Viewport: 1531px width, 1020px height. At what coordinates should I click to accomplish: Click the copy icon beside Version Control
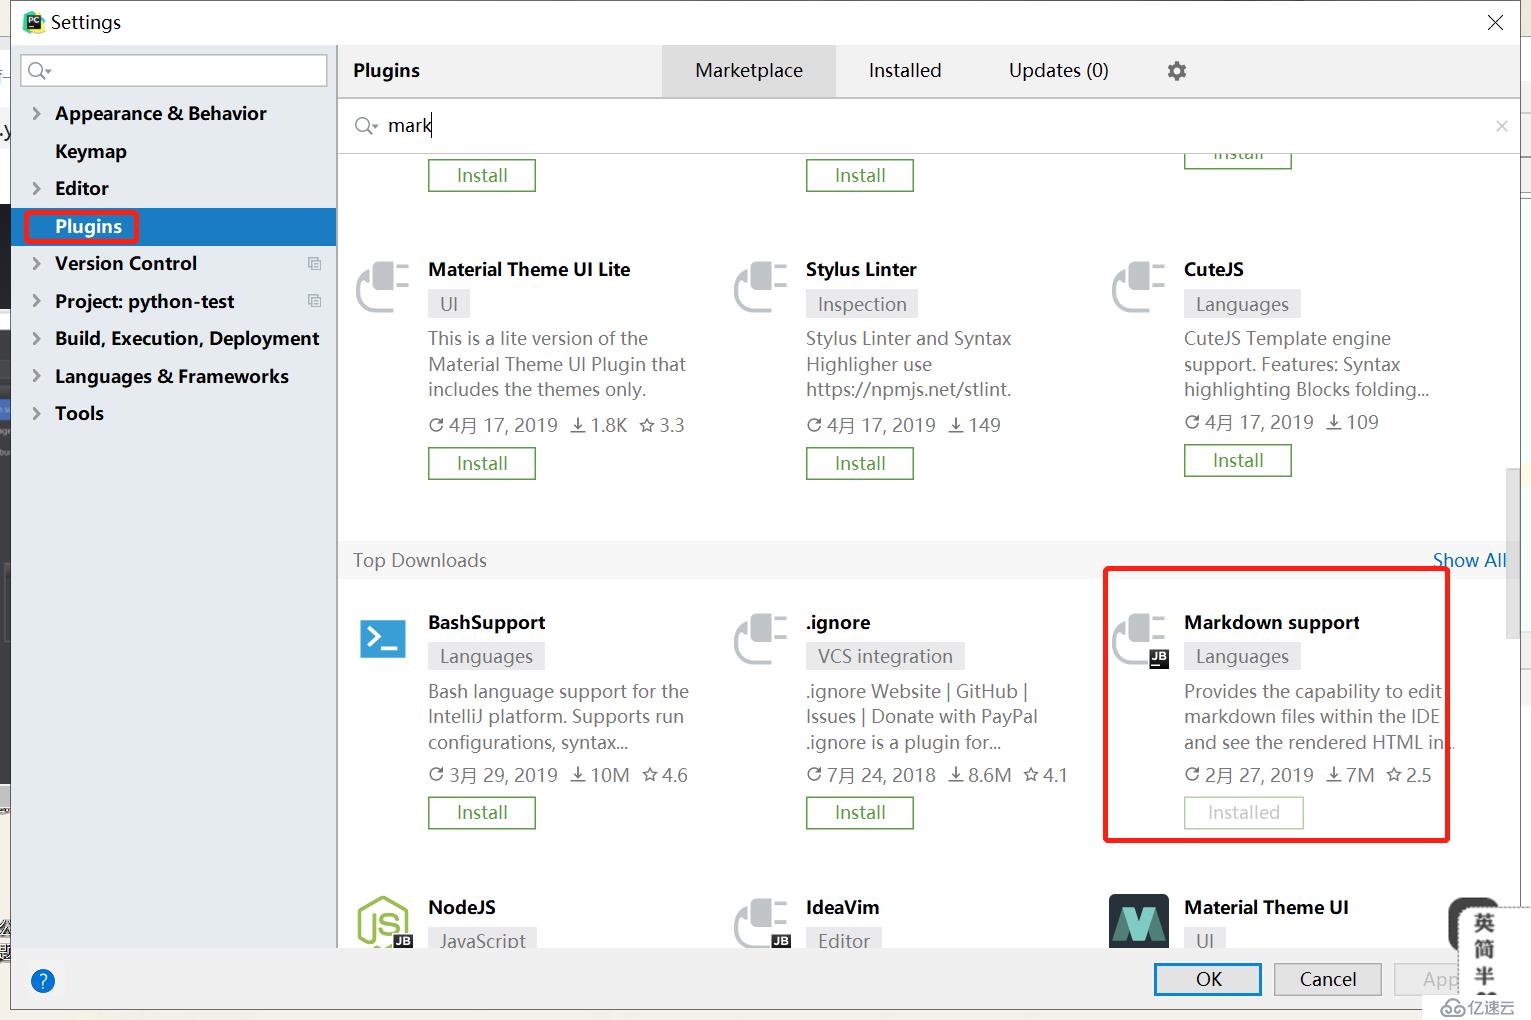coord(314,264)
